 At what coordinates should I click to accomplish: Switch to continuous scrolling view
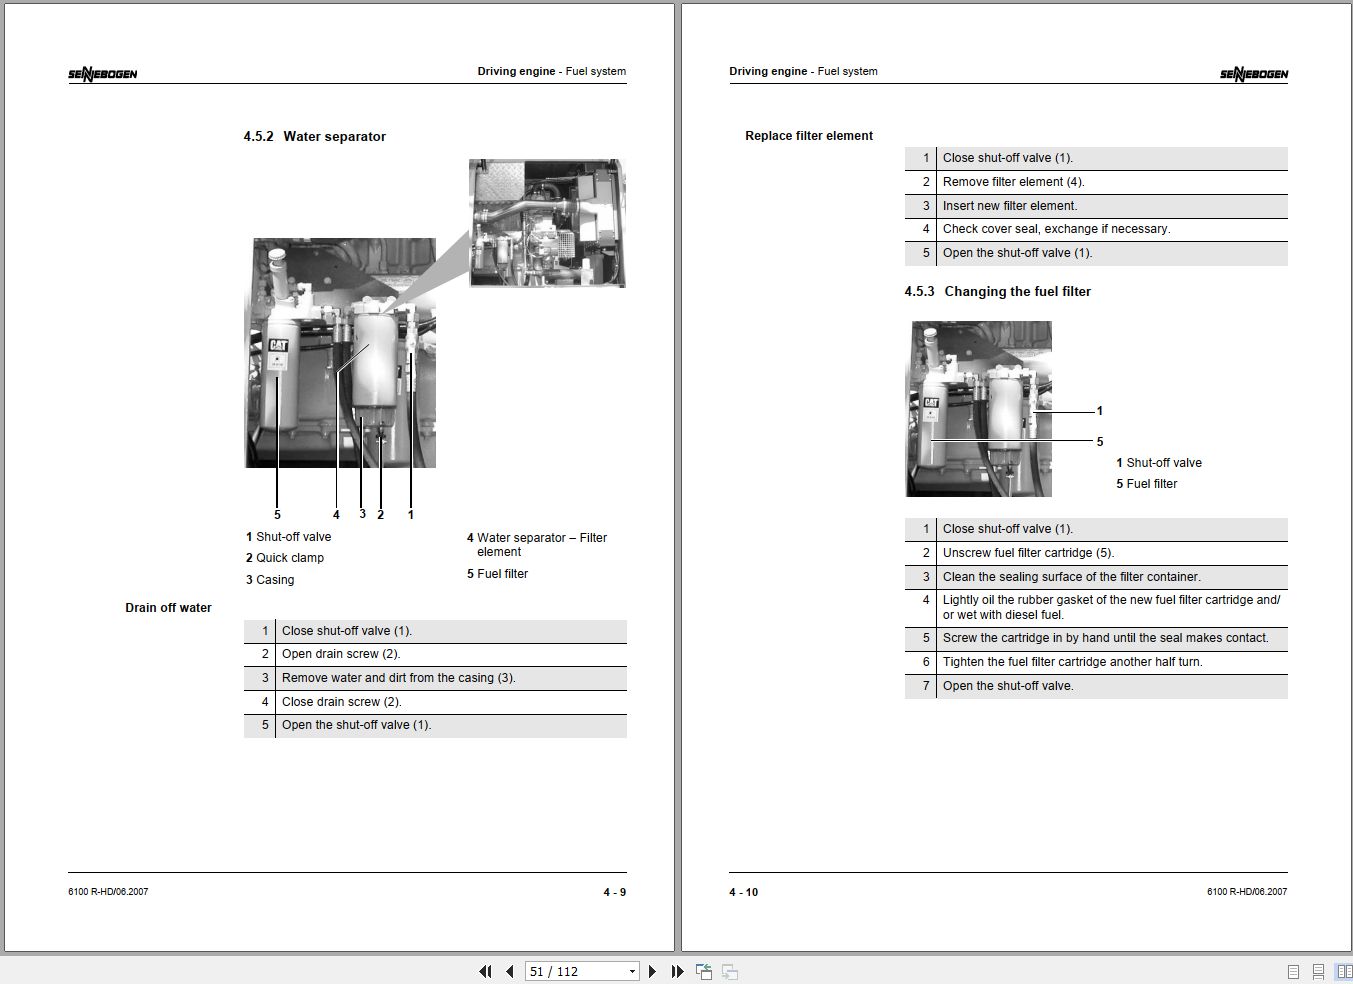tap(1318, 971)
